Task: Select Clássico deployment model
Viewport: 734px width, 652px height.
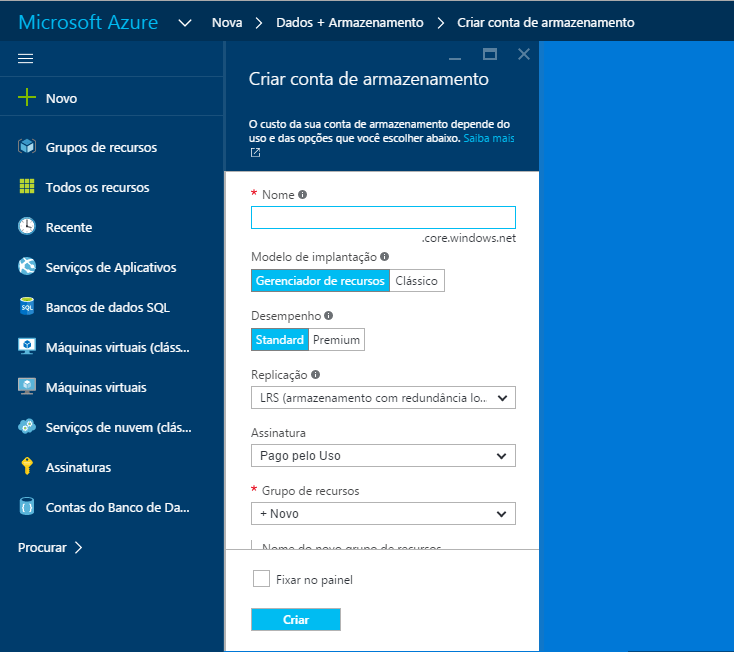Action: click(x=416, y=281)
